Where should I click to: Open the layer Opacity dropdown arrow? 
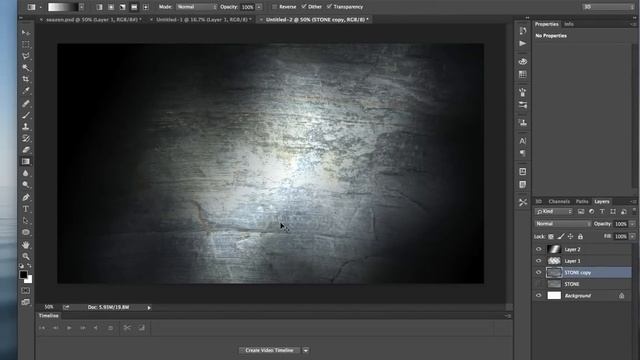[x=632, y=224]
